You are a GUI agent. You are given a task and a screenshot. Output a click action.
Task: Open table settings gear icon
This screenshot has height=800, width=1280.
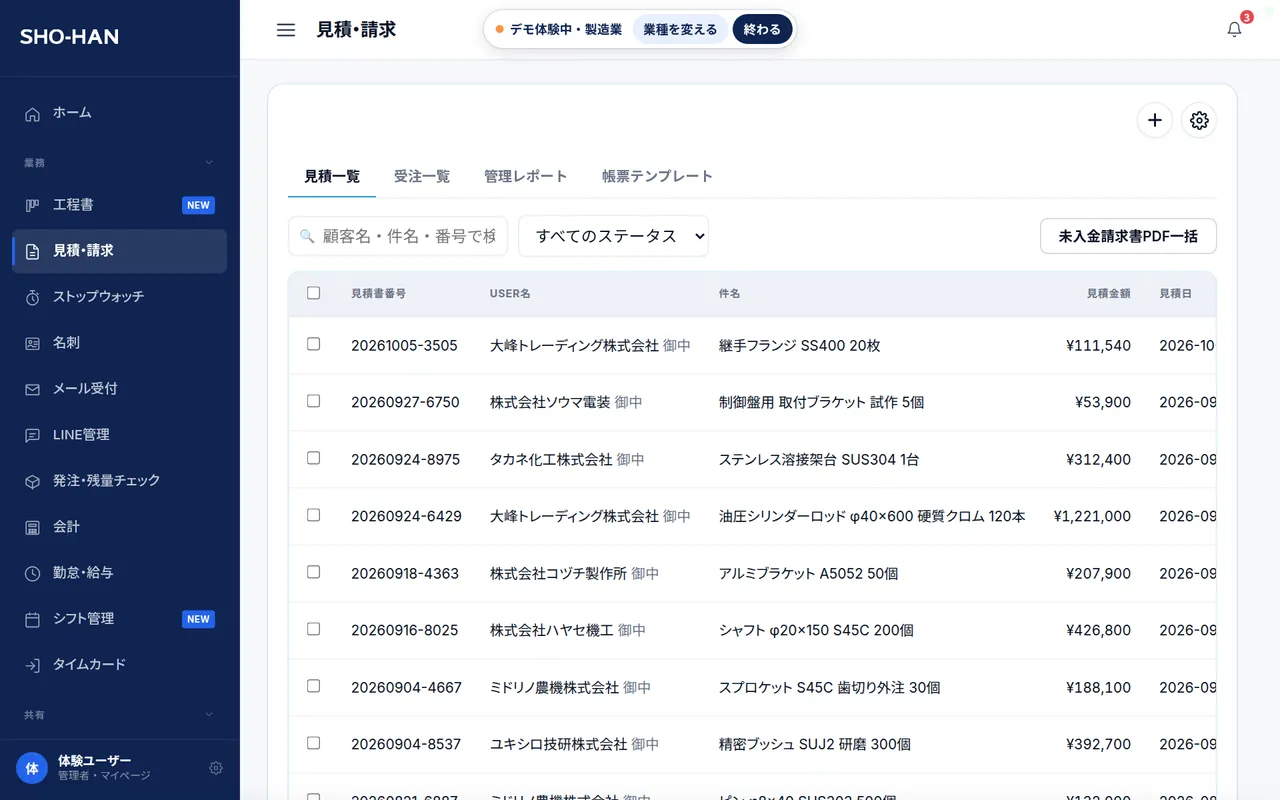1199,120
